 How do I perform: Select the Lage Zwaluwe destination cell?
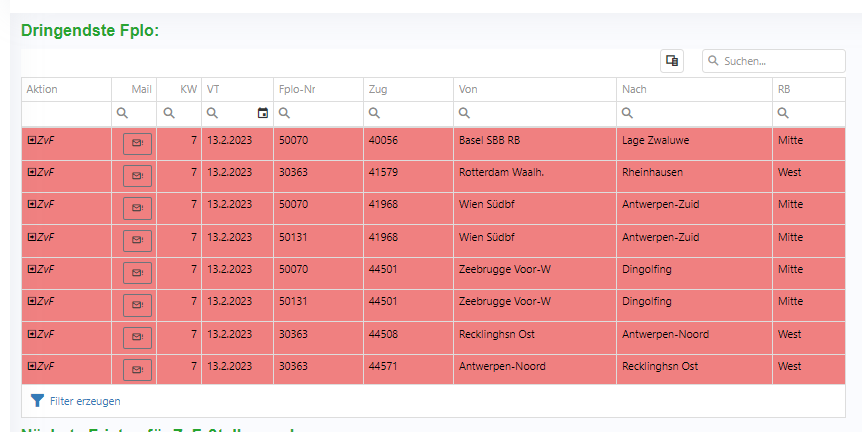click(x=654, y=141)
